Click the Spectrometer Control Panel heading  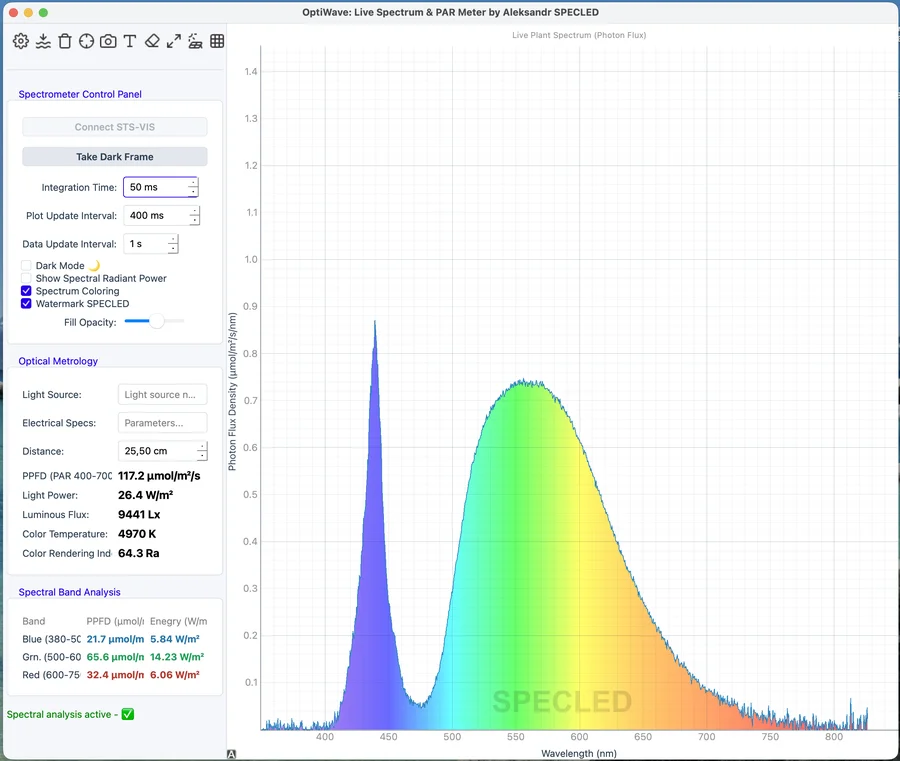point(80,94)
